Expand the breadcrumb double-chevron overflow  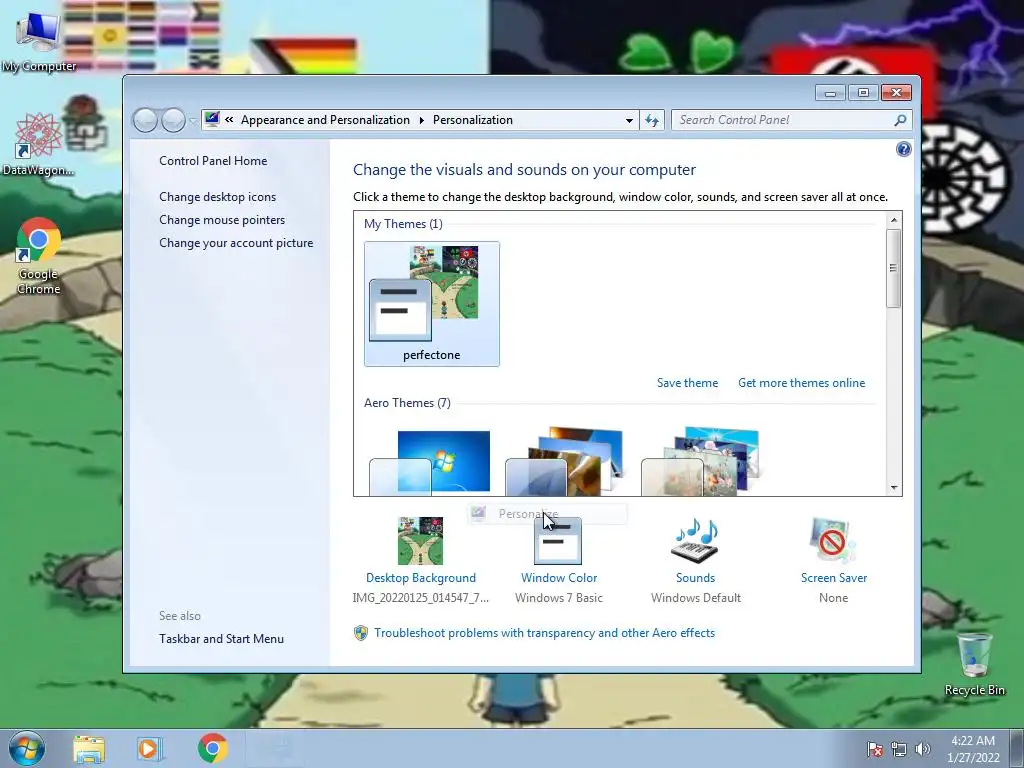pyautogui.click(x=229, y=120)
